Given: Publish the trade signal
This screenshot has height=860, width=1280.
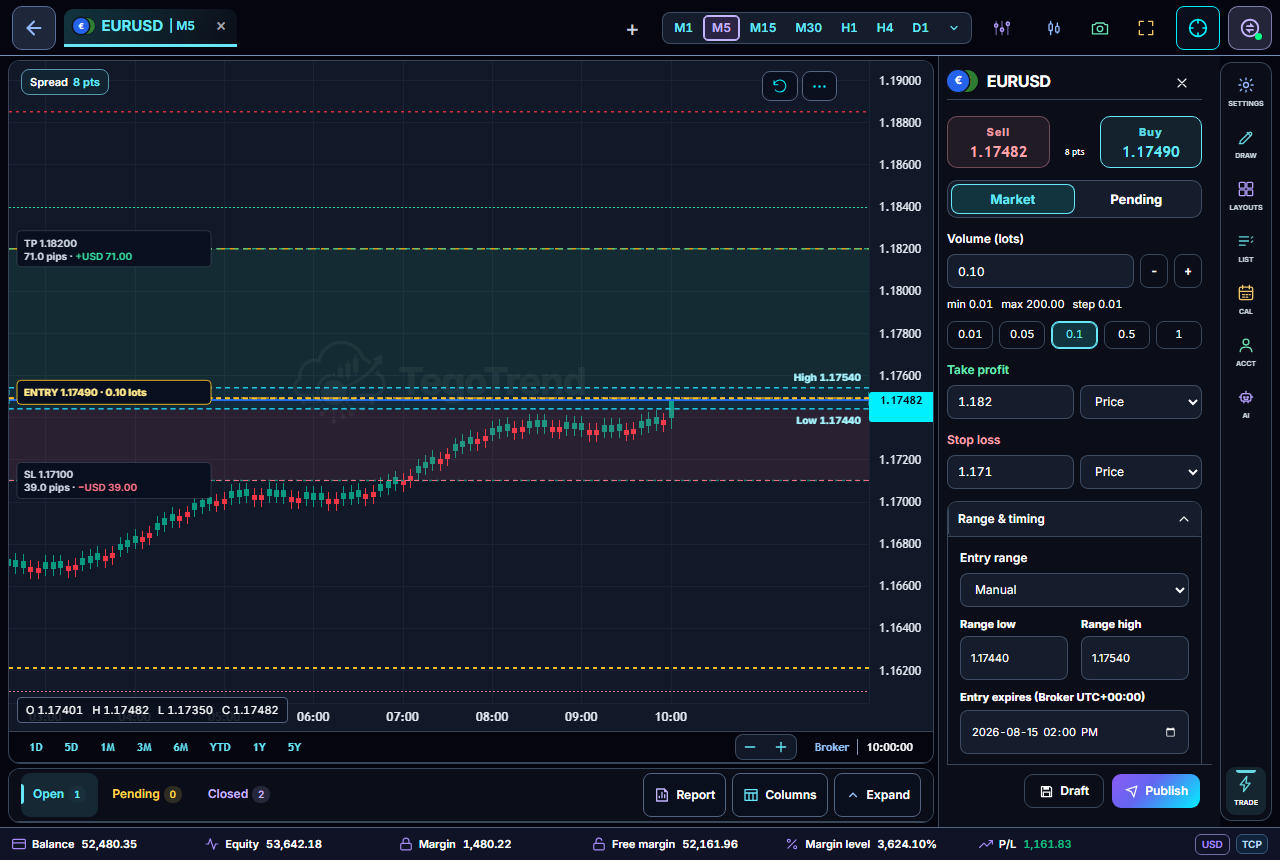Looking at the screenshot, I should 1156,791.
